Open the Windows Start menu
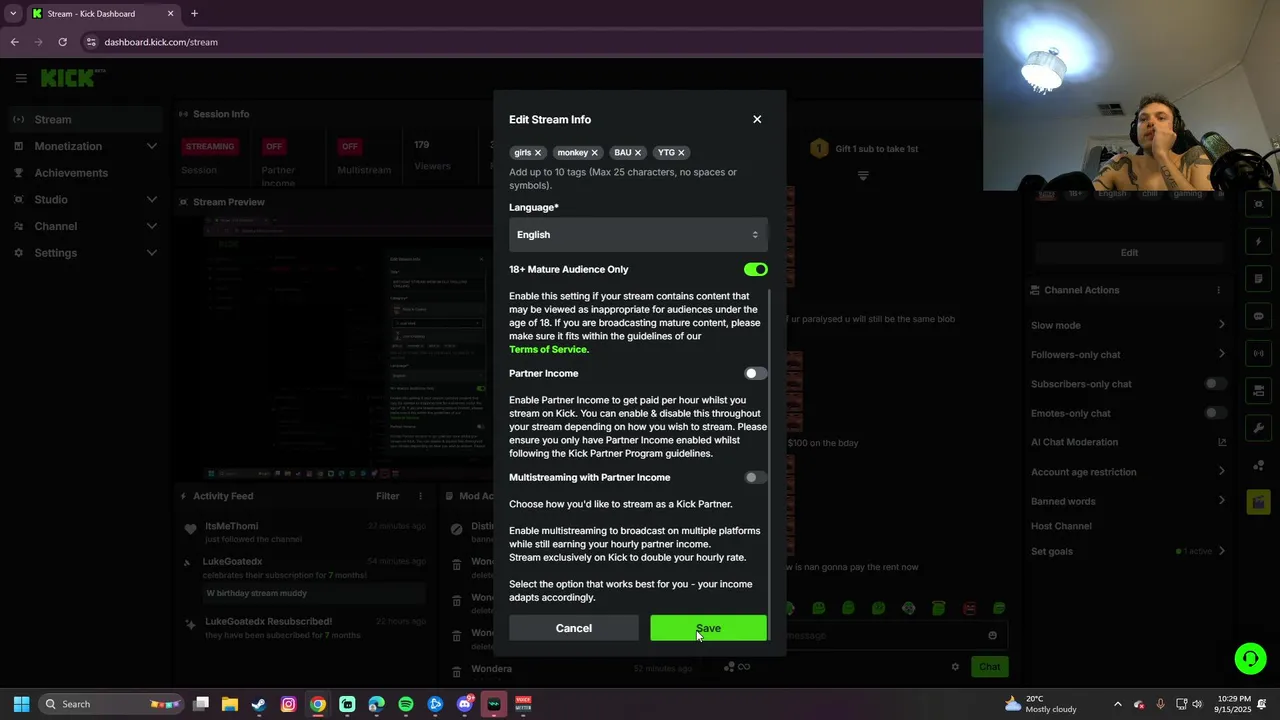The image size is (1280, 720). pos(21,704)
